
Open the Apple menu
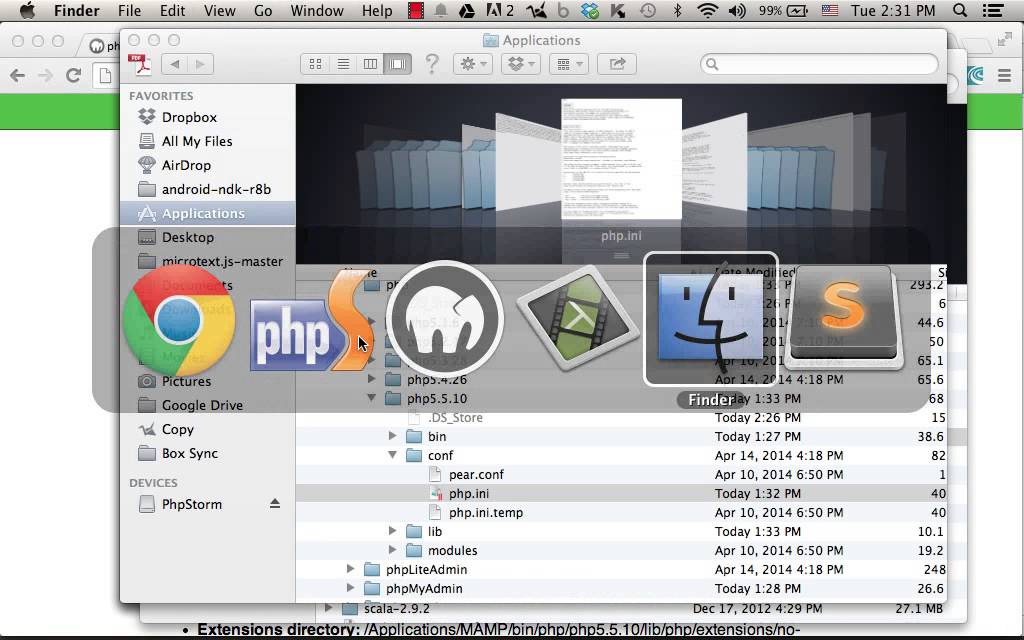(27, 10)
